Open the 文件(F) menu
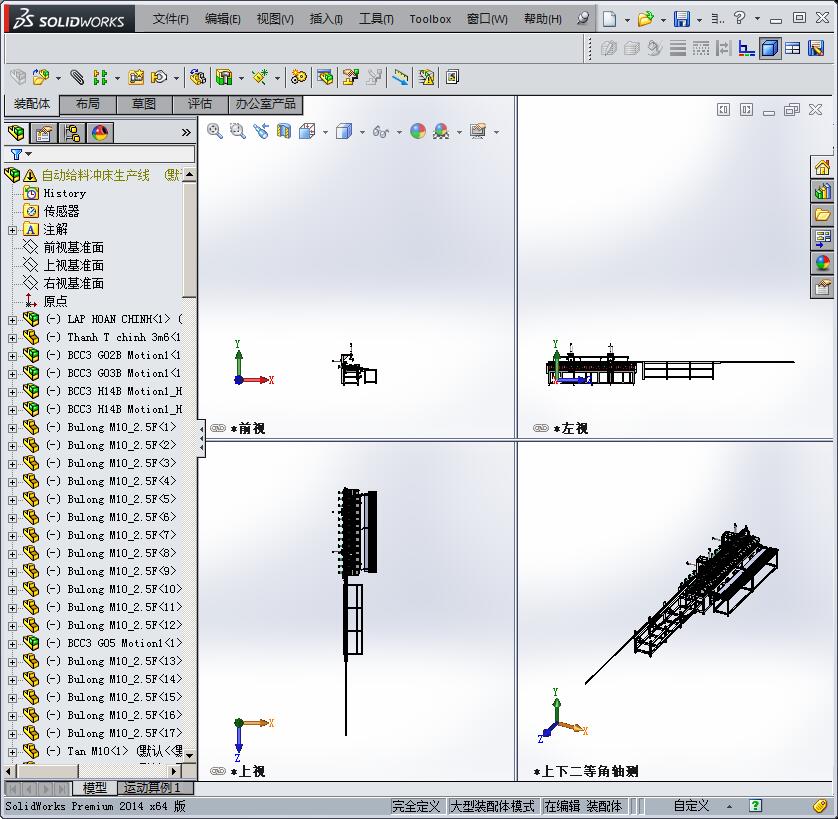Image resolution: width=838 pixels, height=819 pixels. tap(170, 19)
